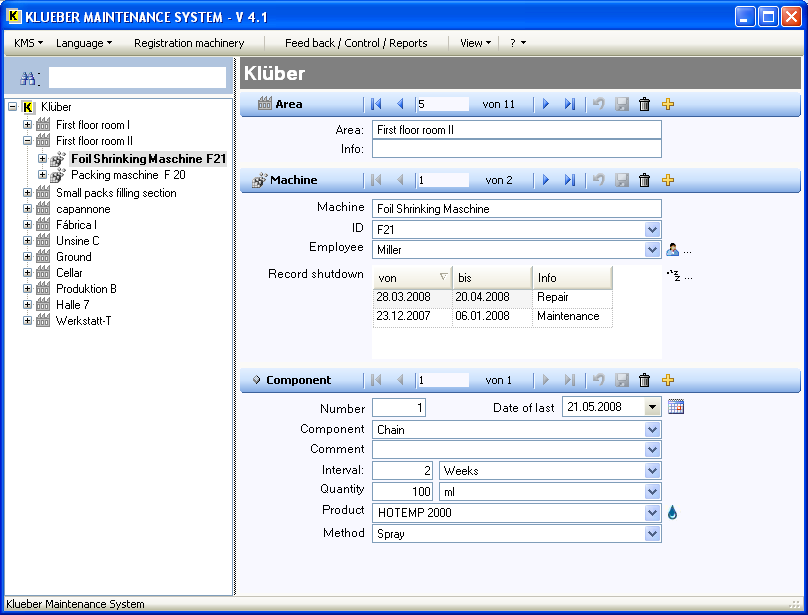Open the Component name dropdown

[652, 429]
